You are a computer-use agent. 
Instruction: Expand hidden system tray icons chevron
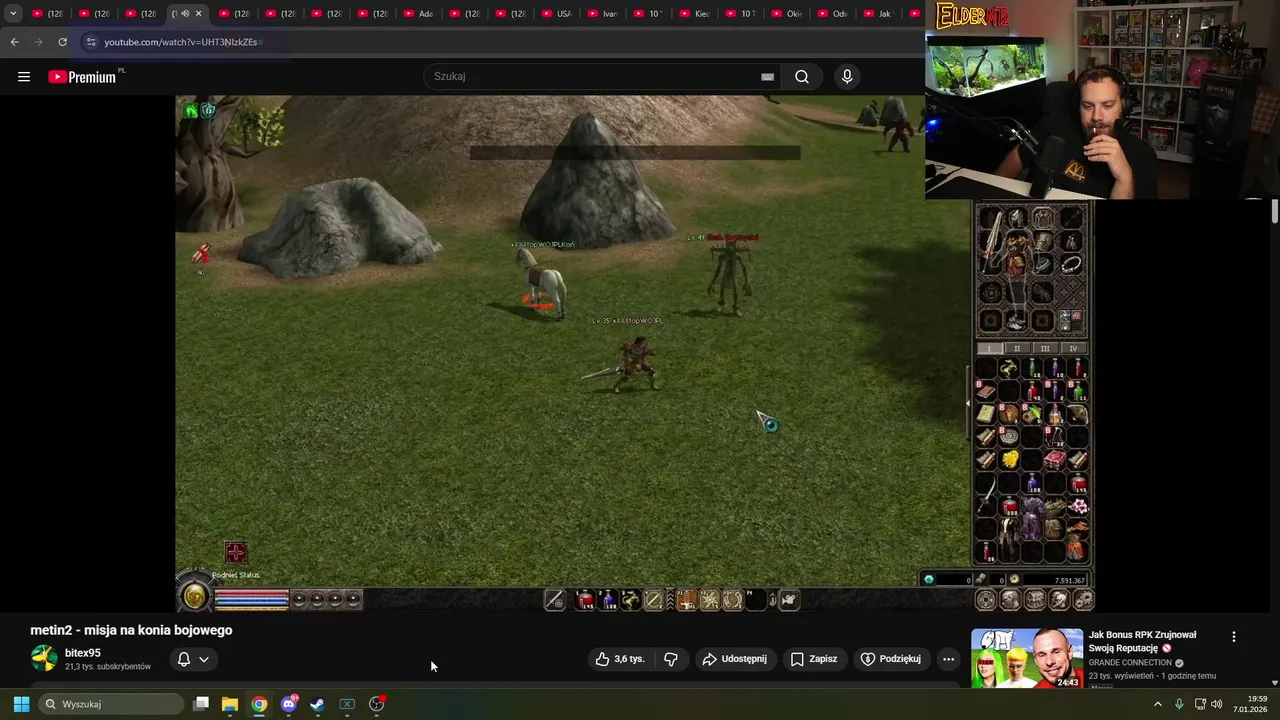coord(1158,704)
